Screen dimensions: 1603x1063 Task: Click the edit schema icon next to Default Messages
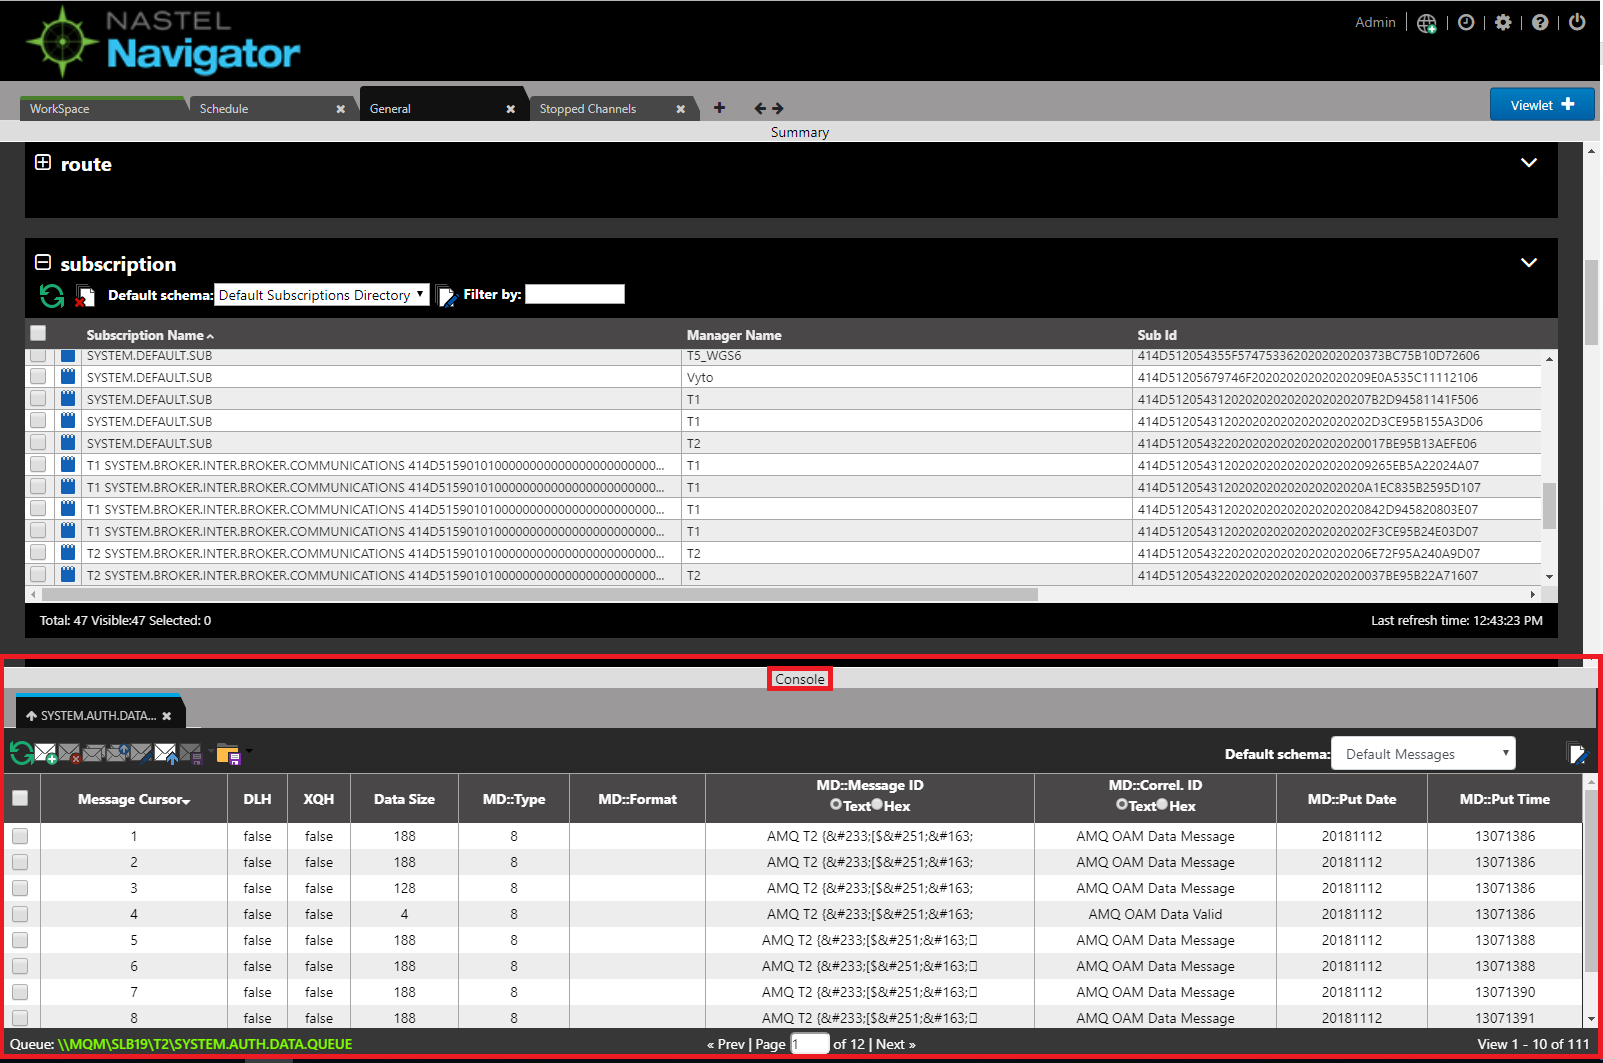pos(1577,754)
